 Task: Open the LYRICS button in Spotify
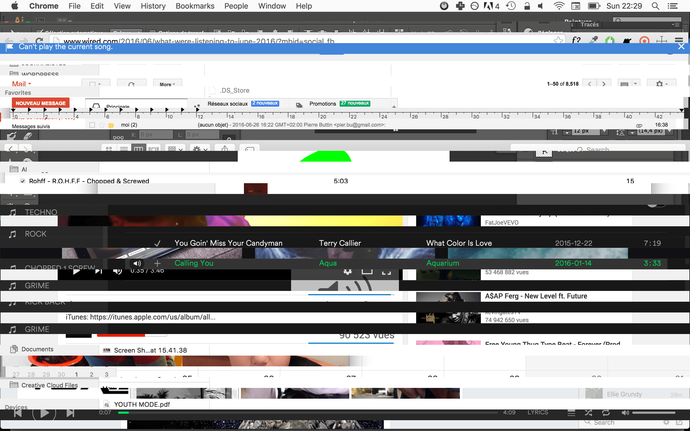tap(538, 413)
